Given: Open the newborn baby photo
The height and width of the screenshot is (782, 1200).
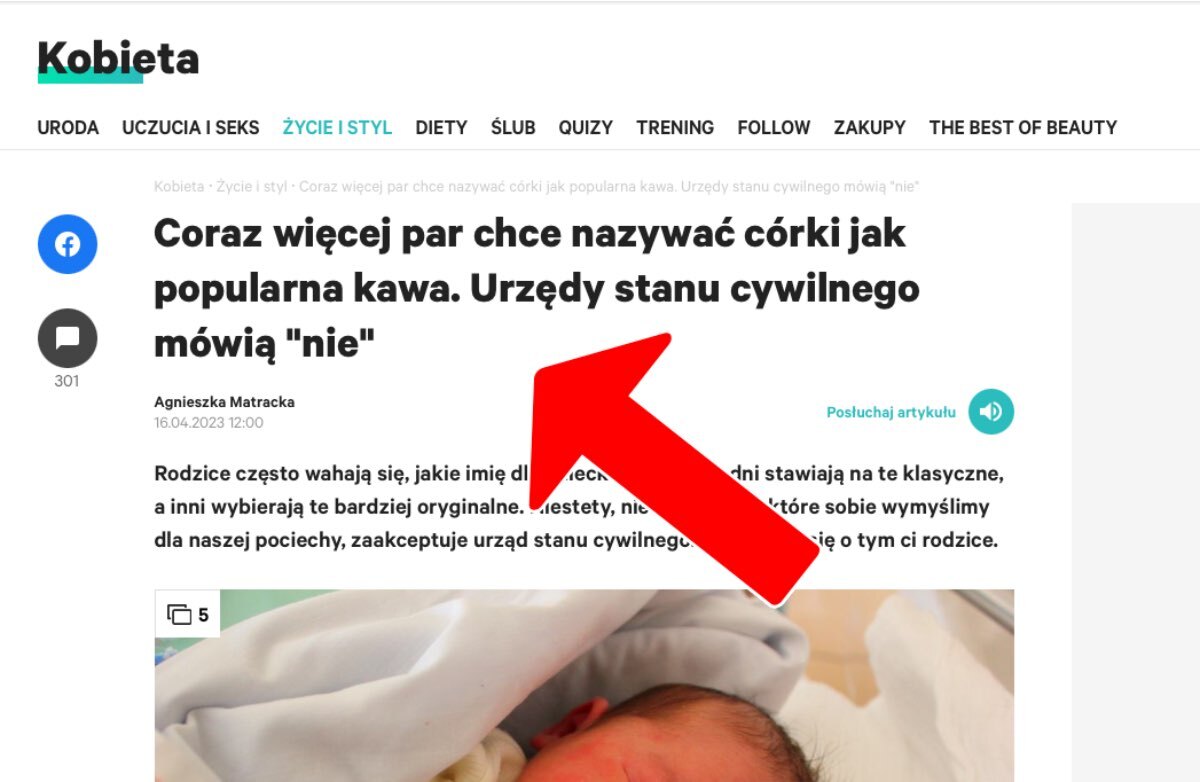Looking at the screenshot, I should pyautogui.click(x=584, y=686).
